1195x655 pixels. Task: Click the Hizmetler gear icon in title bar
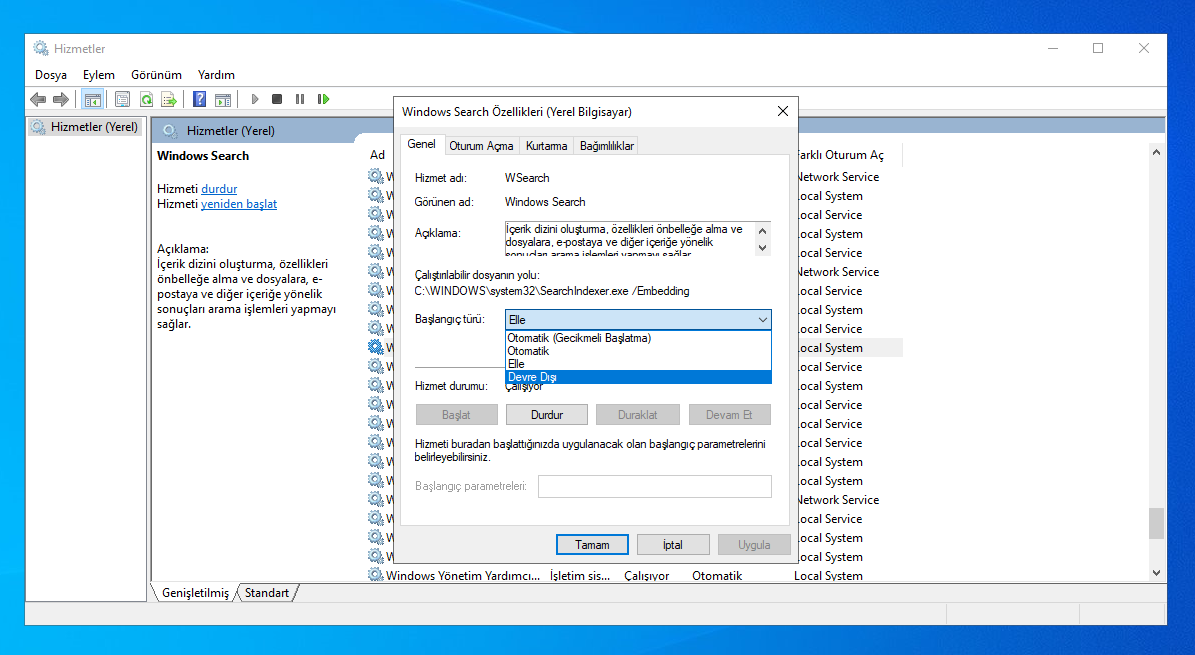click(x=40, y=48)
